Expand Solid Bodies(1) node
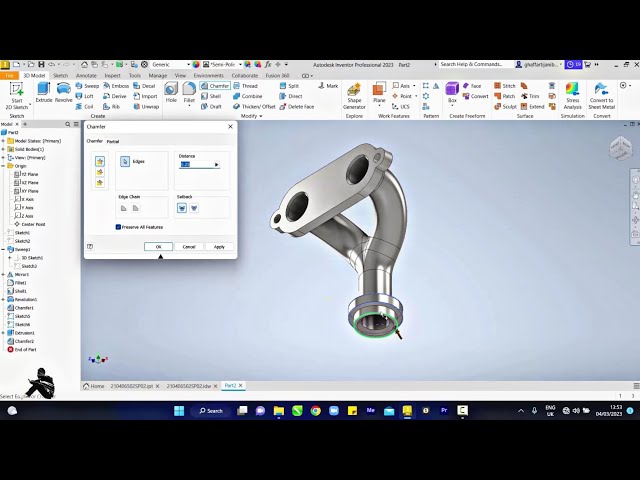 tap(3, 149)
